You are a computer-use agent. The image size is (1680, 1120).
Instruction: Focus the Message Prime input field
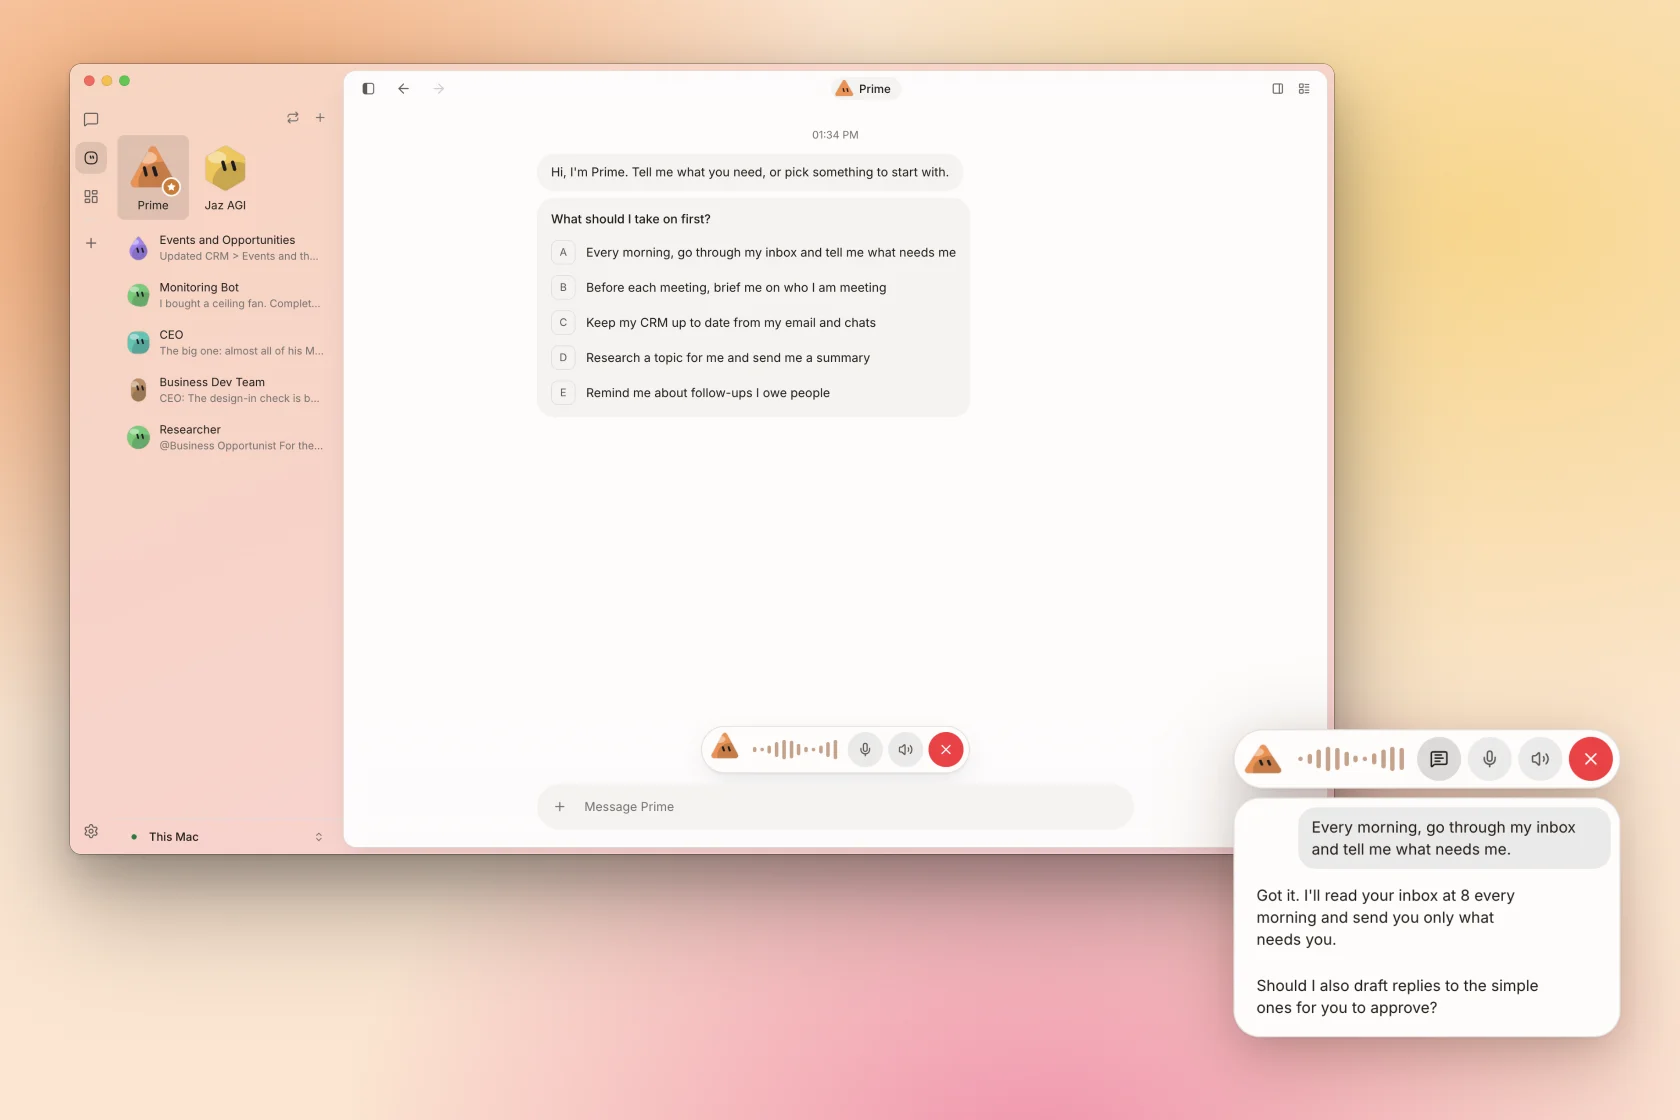coord(835,807)
